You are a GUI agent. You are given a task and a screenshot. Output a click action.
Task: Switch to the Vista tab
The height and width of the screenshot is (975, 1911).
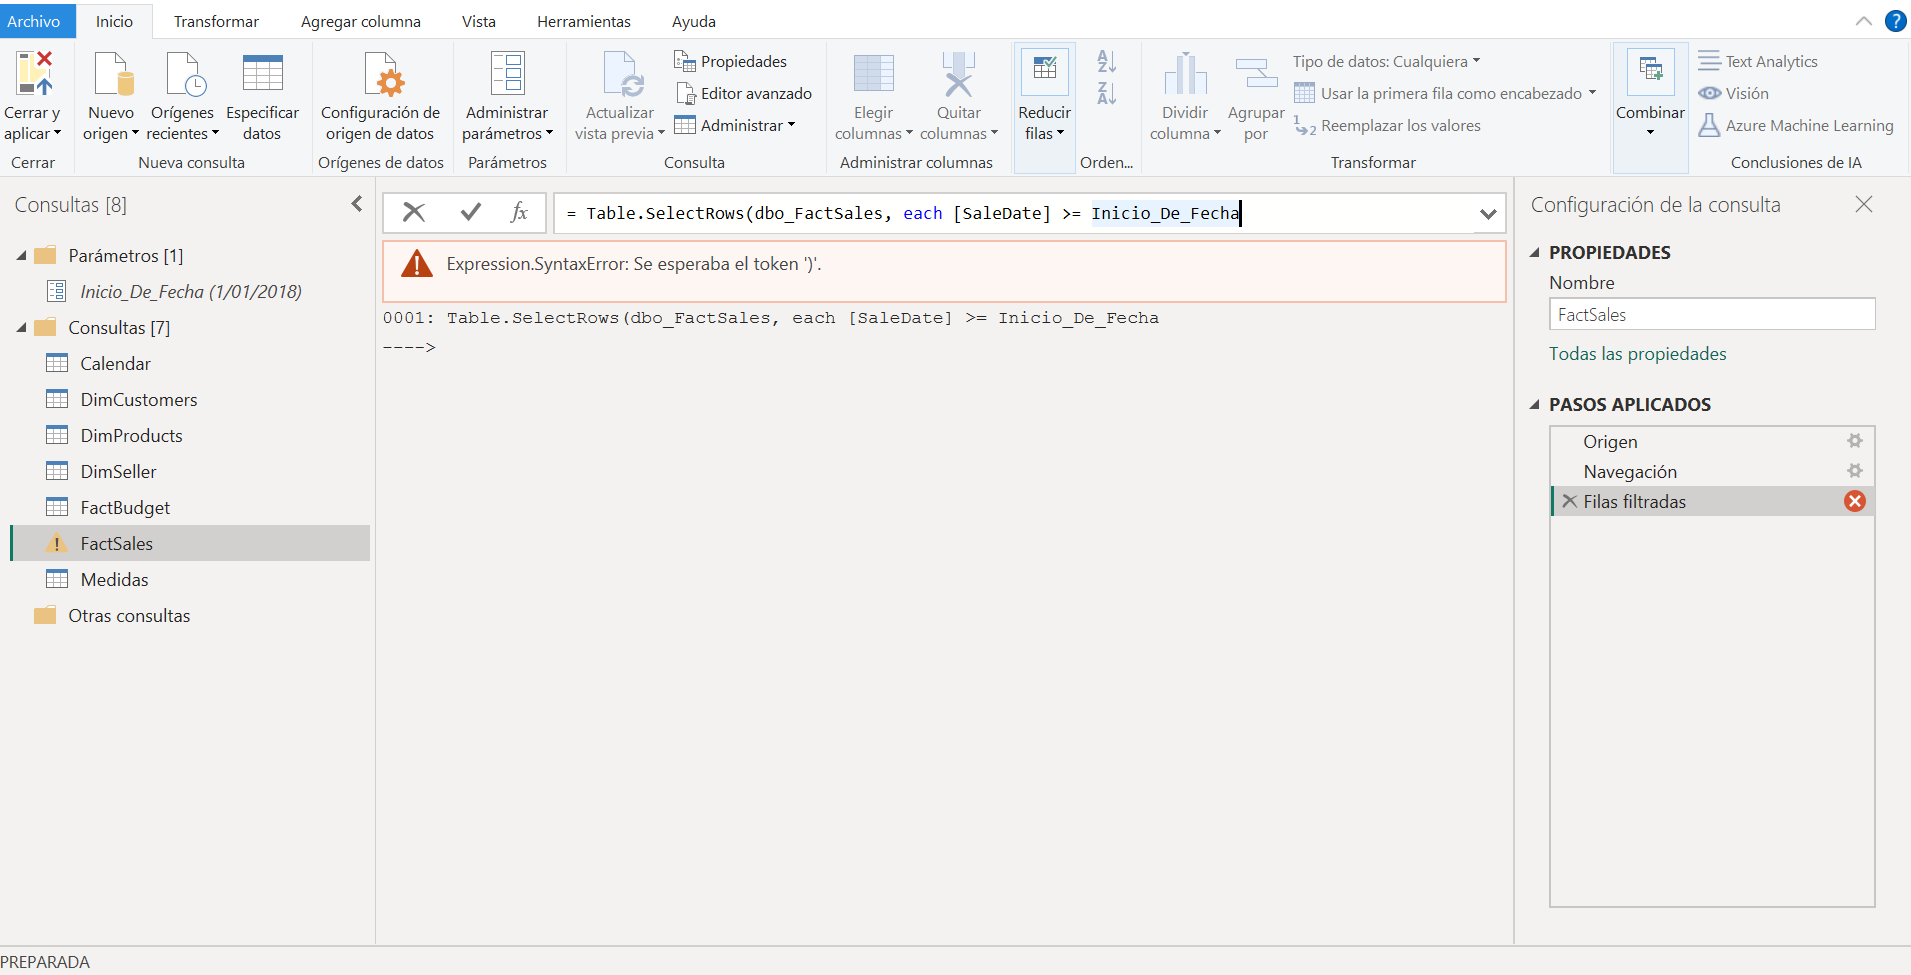click(x=479, y=21)
